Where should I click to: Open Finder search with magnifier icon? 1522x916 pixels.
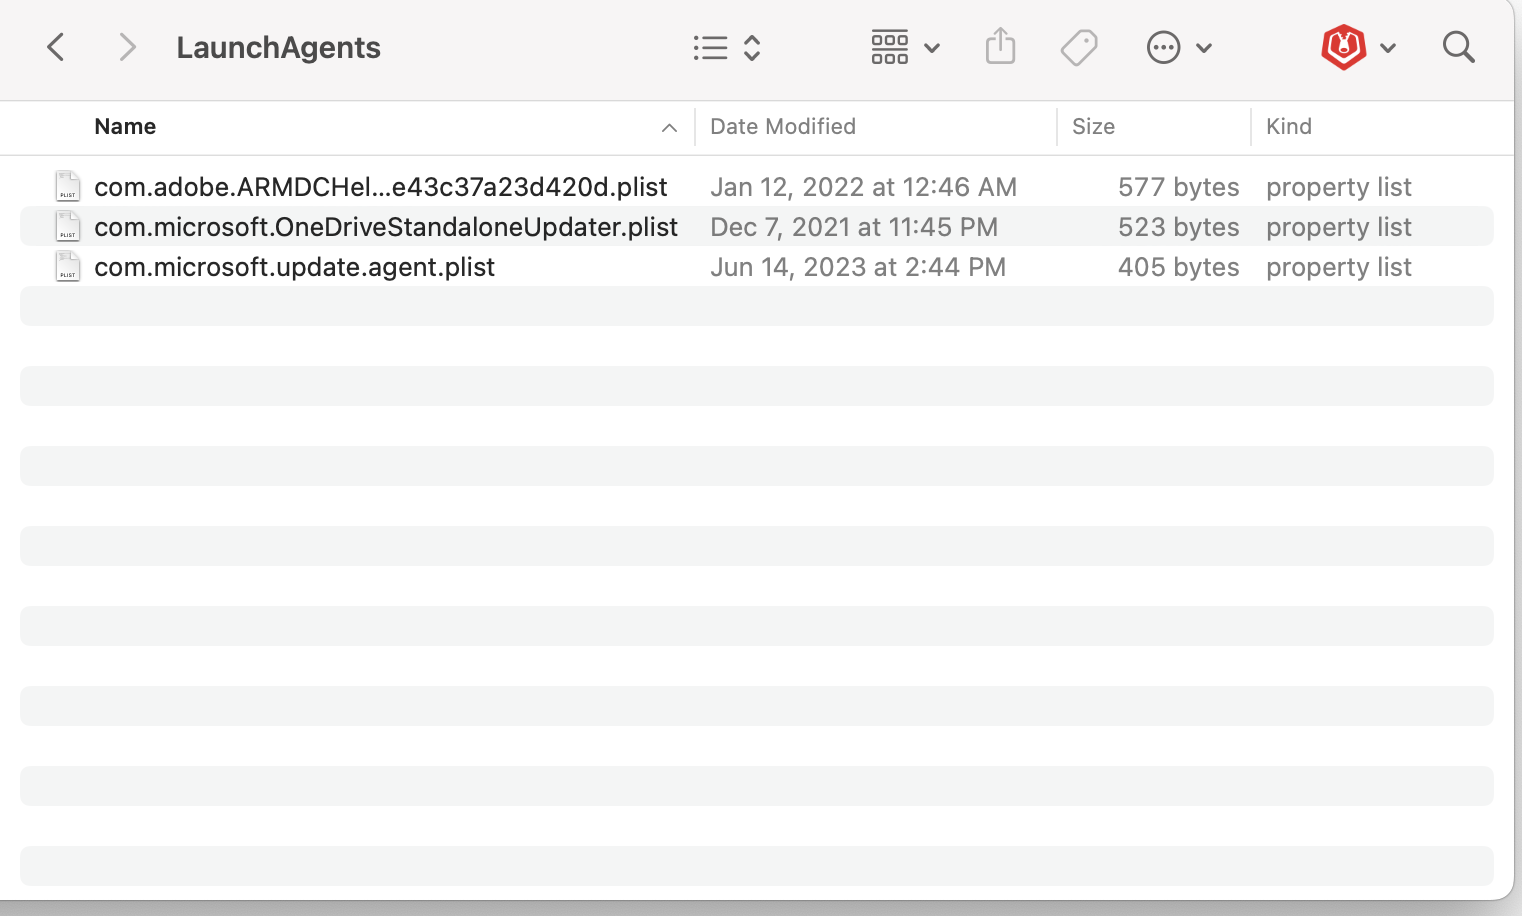(1459, 47)
